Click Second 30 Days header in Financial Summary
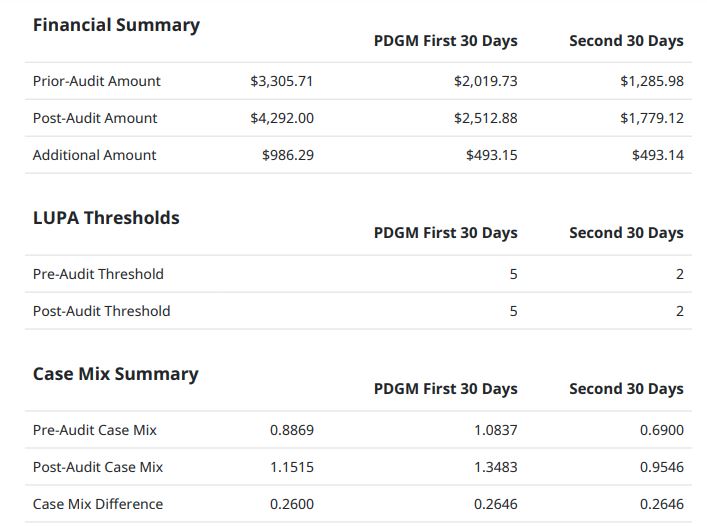707x526 pixels. click(x=626, y=41)
